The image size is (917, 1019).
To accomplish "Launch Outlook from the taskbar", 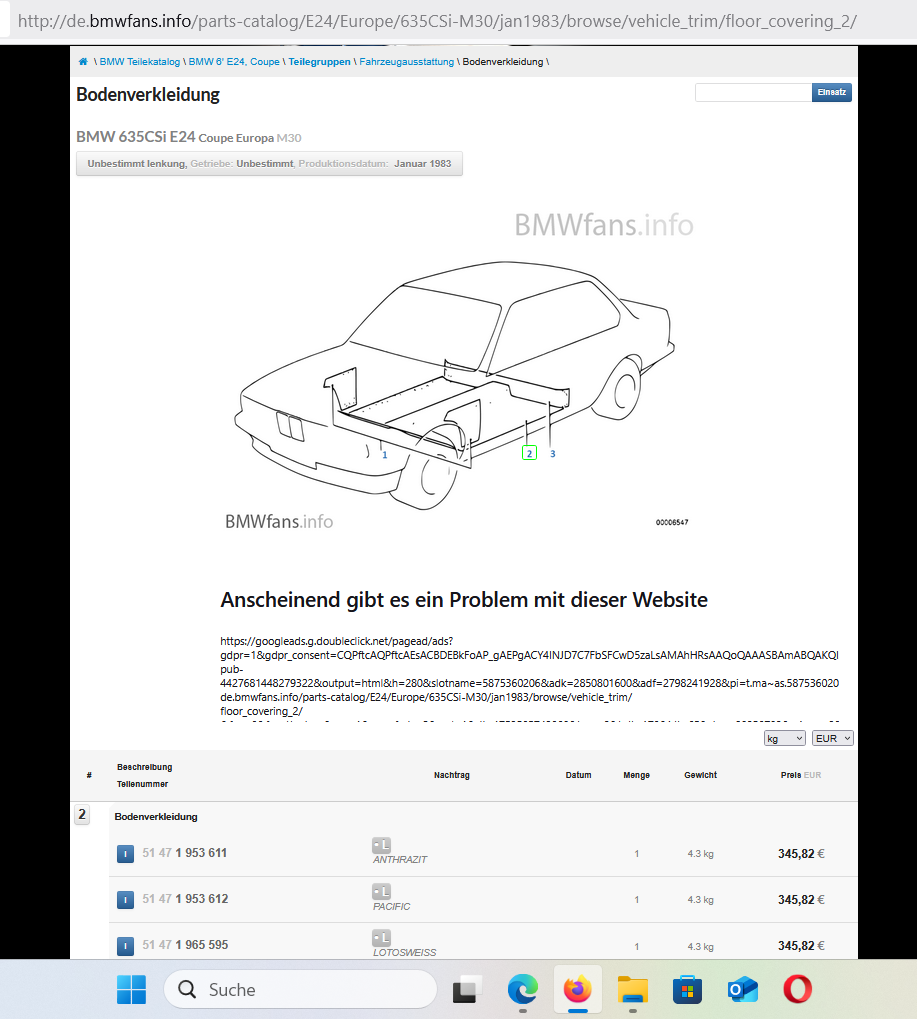I will pyautogui.click(x=742, y=990).
